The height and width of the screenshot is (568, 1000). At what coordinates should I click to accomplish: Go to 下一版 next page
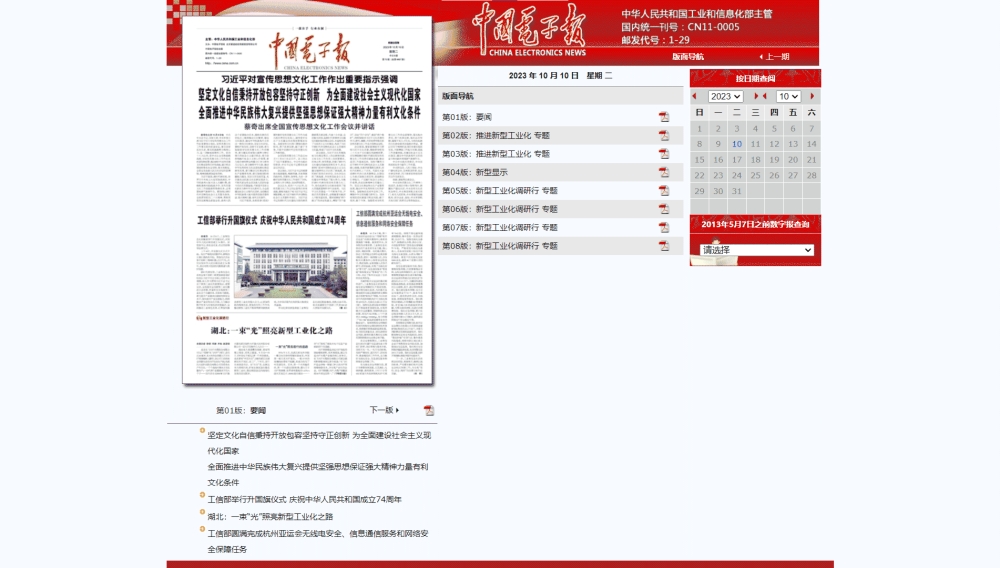384,410
